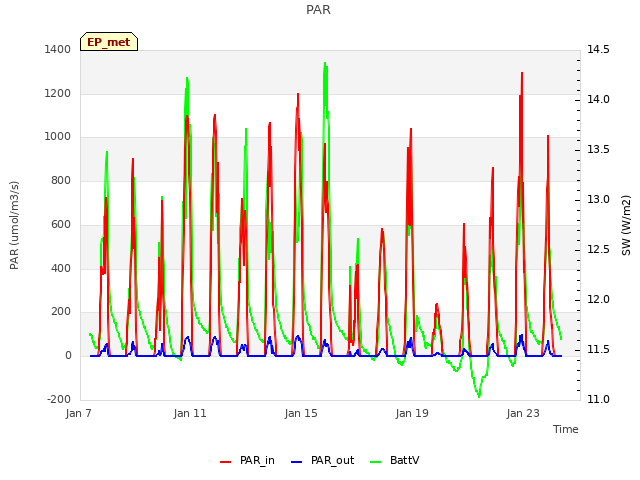
Task: Click the red PAR_in legend swatch
Action: coord(226,462)
